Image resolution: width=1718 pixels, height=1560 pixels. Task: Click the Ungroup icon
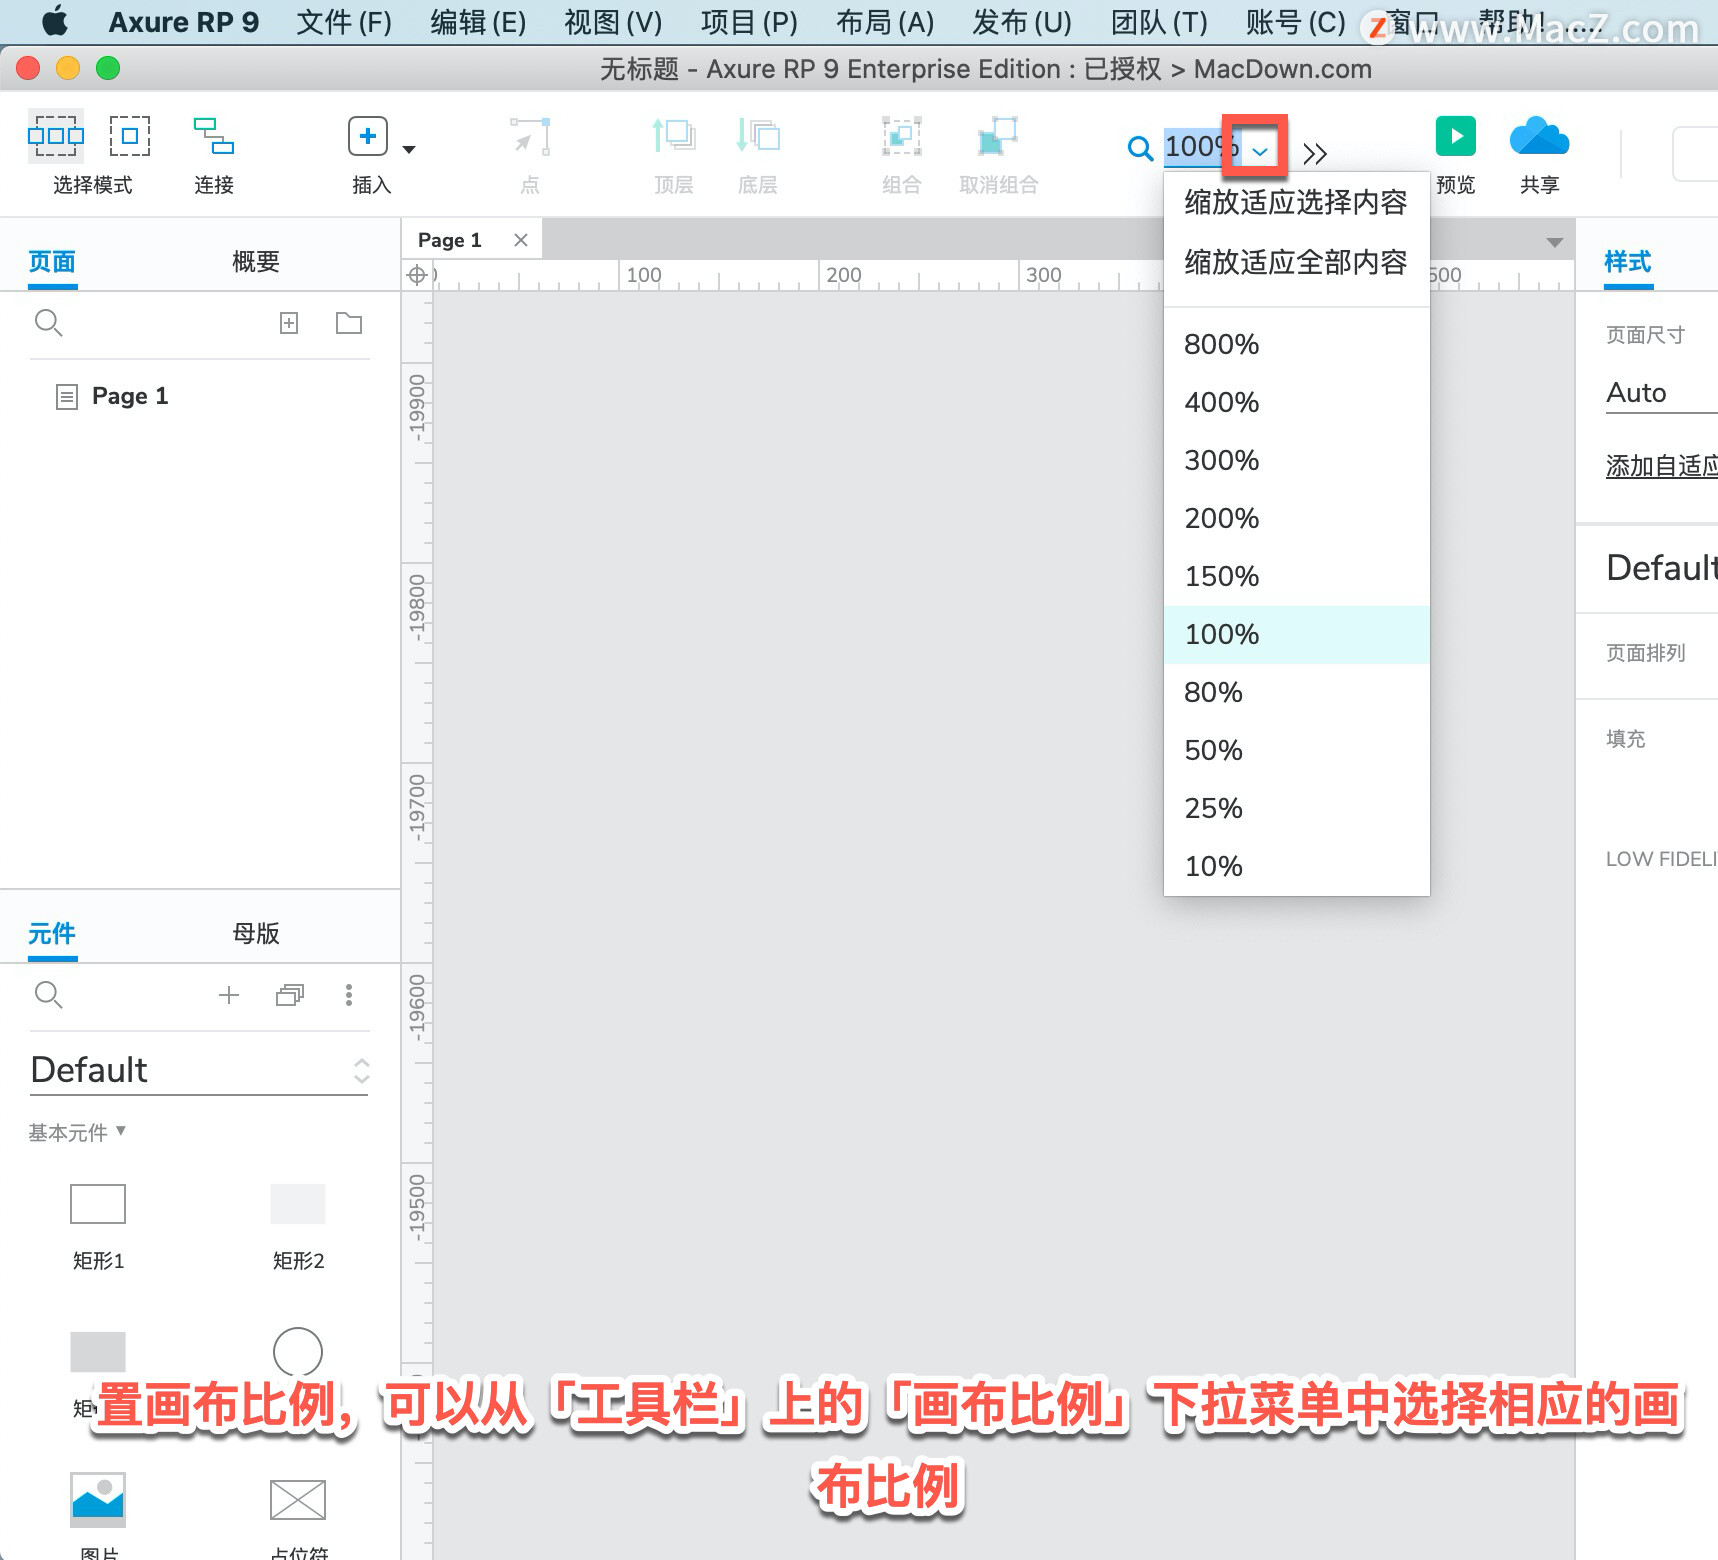click(998, 136)
